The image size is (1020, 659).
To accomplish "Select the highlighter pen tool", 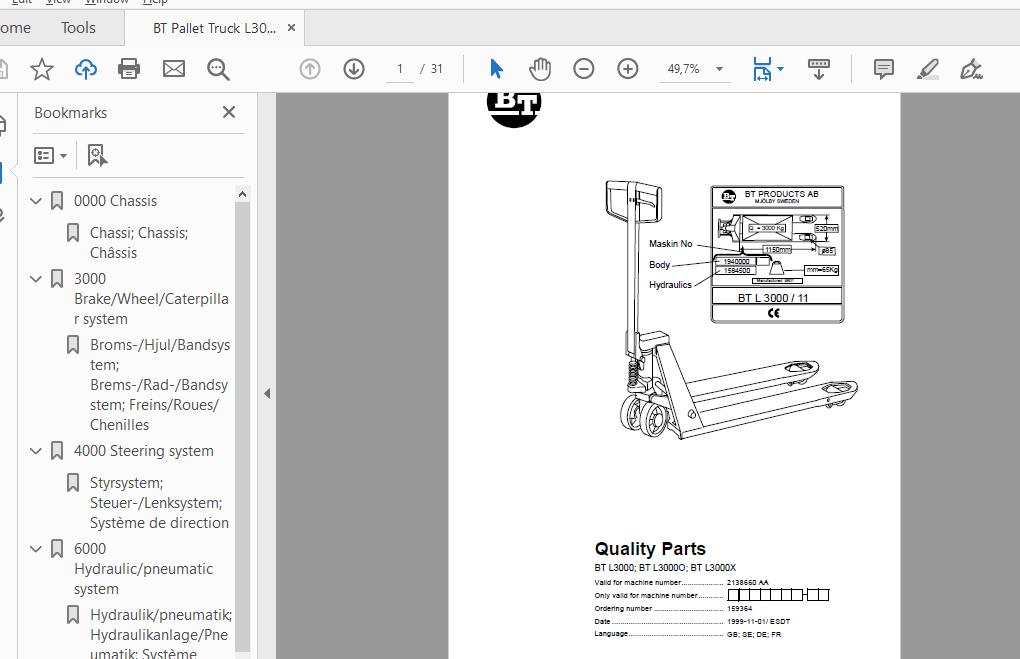I will click(927, 69).
